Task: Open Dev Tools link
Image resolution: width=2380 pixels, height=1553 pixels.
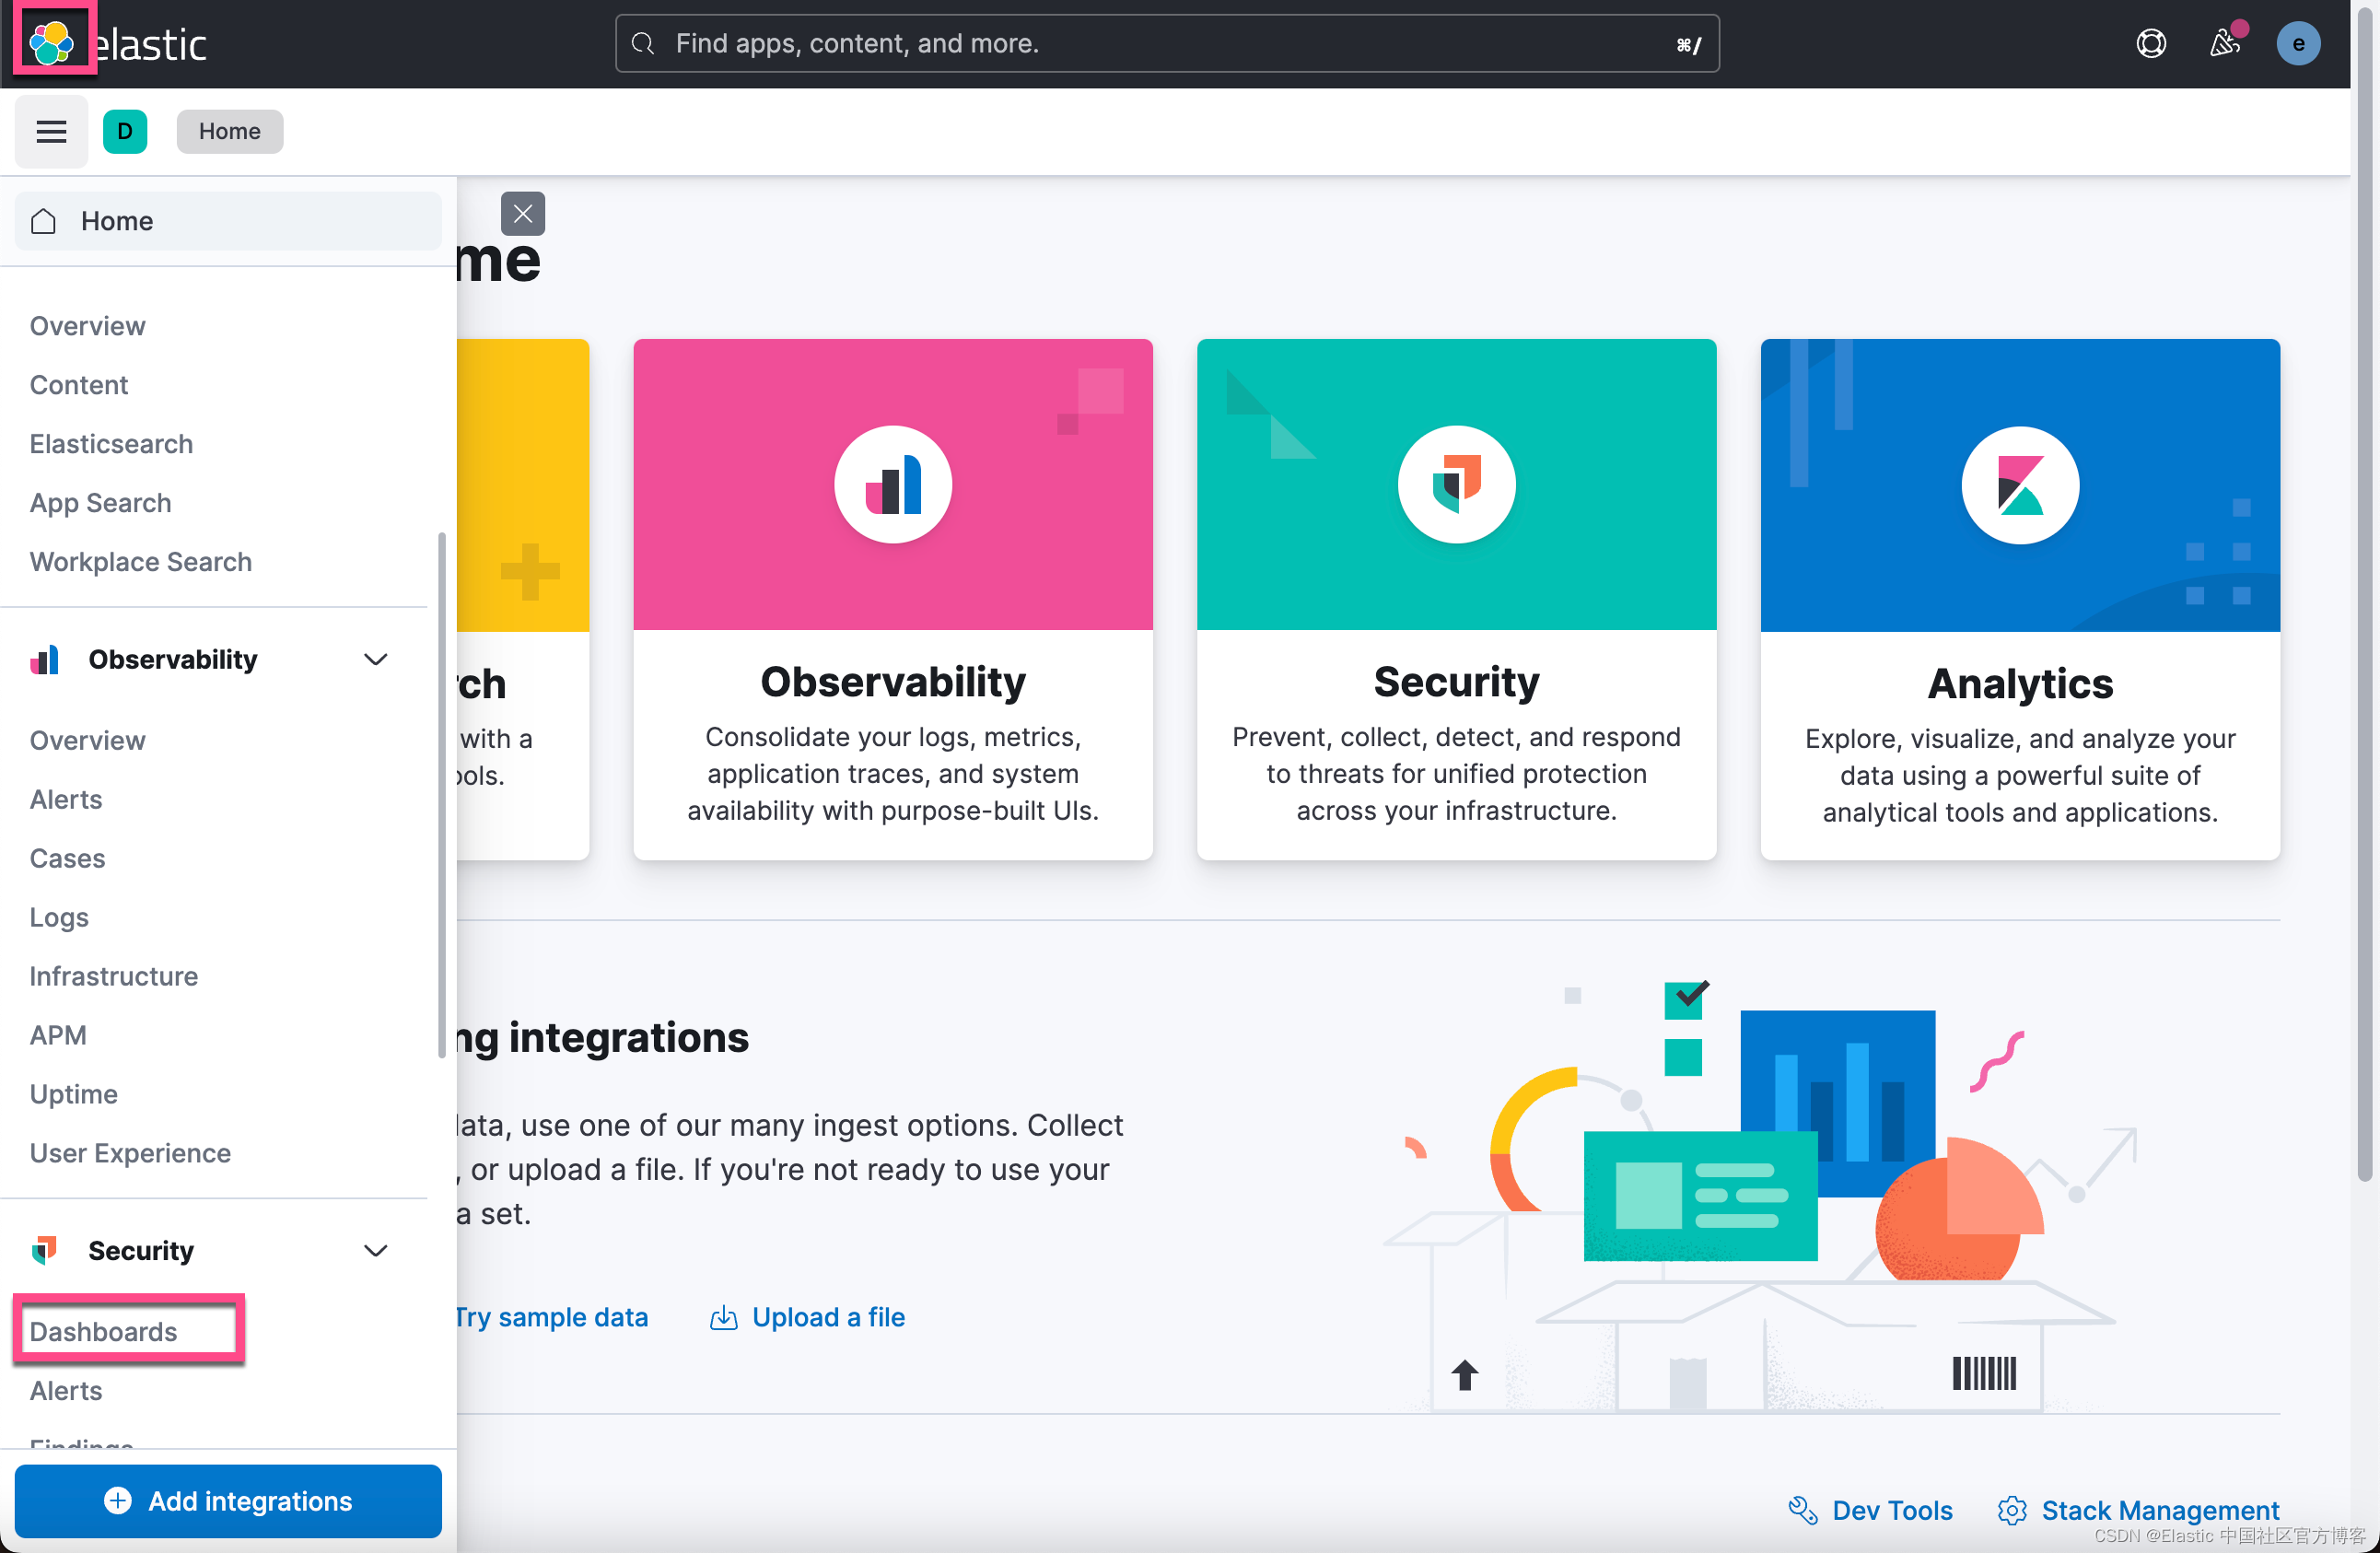Action: (1892, 1510)
